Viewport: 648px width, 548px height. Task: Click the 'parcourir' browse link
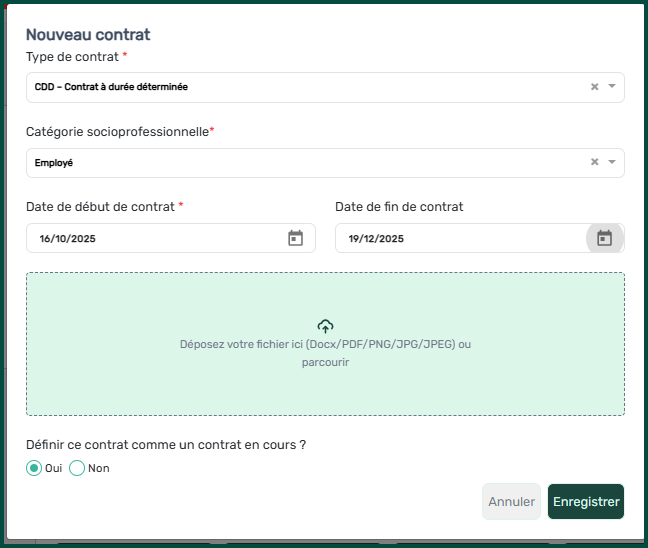[325, 362]
